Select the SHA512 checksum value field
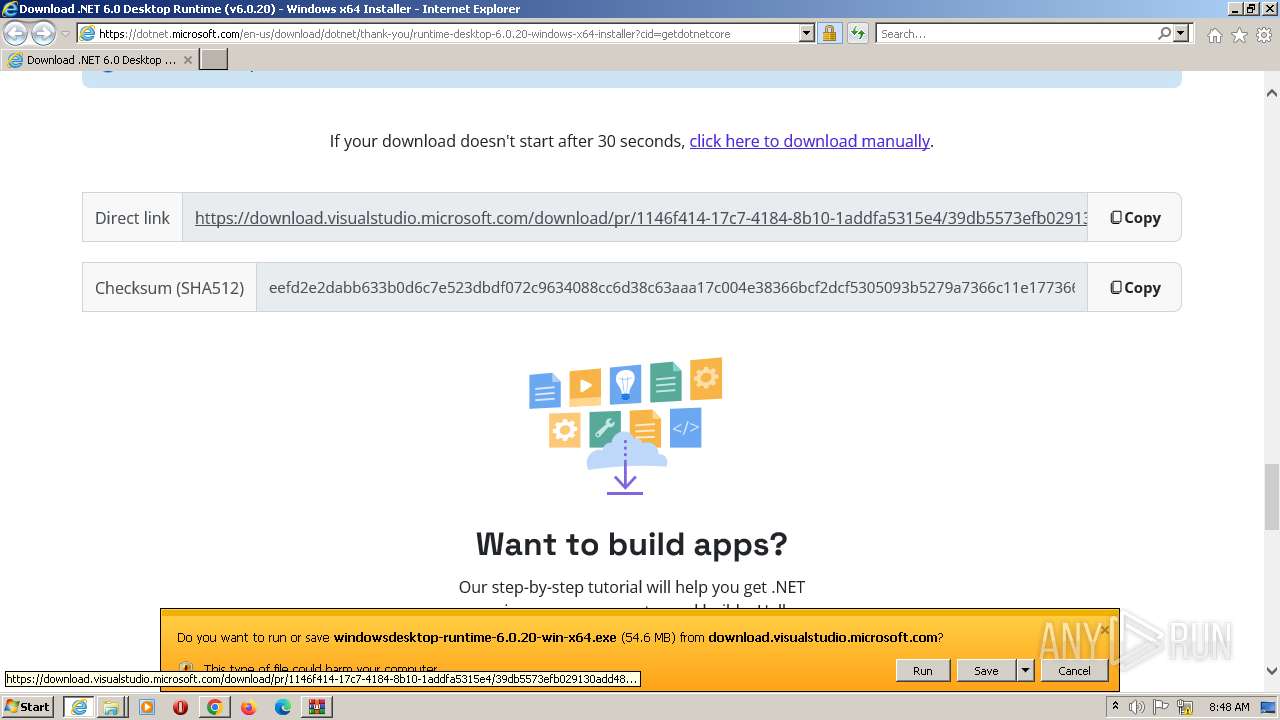1280x720 pixels. [672, 288]
